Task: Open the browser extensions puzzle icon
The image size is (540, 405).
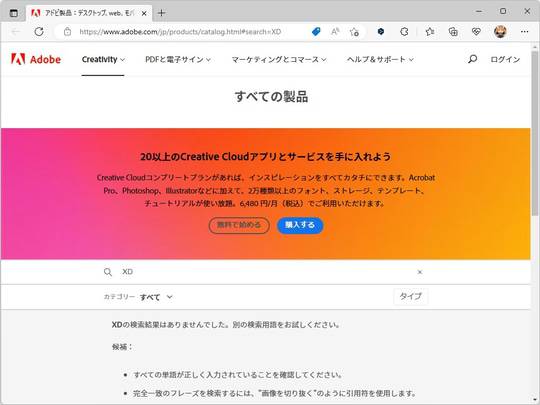Action: pyautogui.click(x=404, y=32)
